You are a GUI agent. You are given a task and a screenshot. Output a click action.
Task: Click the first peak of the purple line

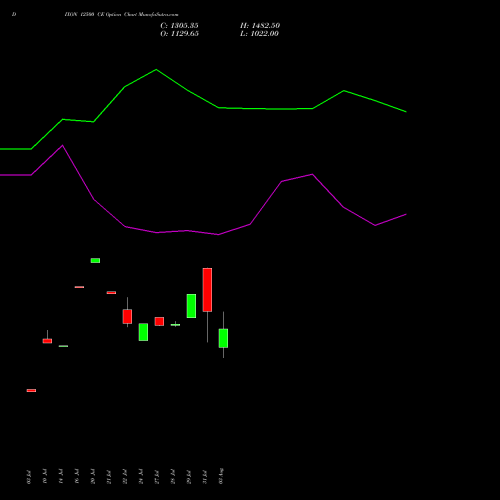tap(62, 146)
